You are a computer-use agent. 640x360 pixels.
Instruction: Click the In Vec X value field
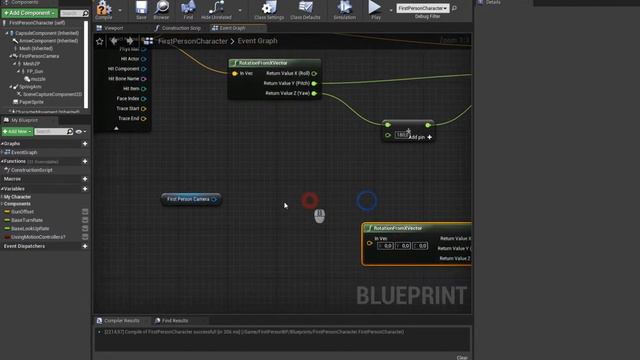pyautogui.click(x=385, y=246)
